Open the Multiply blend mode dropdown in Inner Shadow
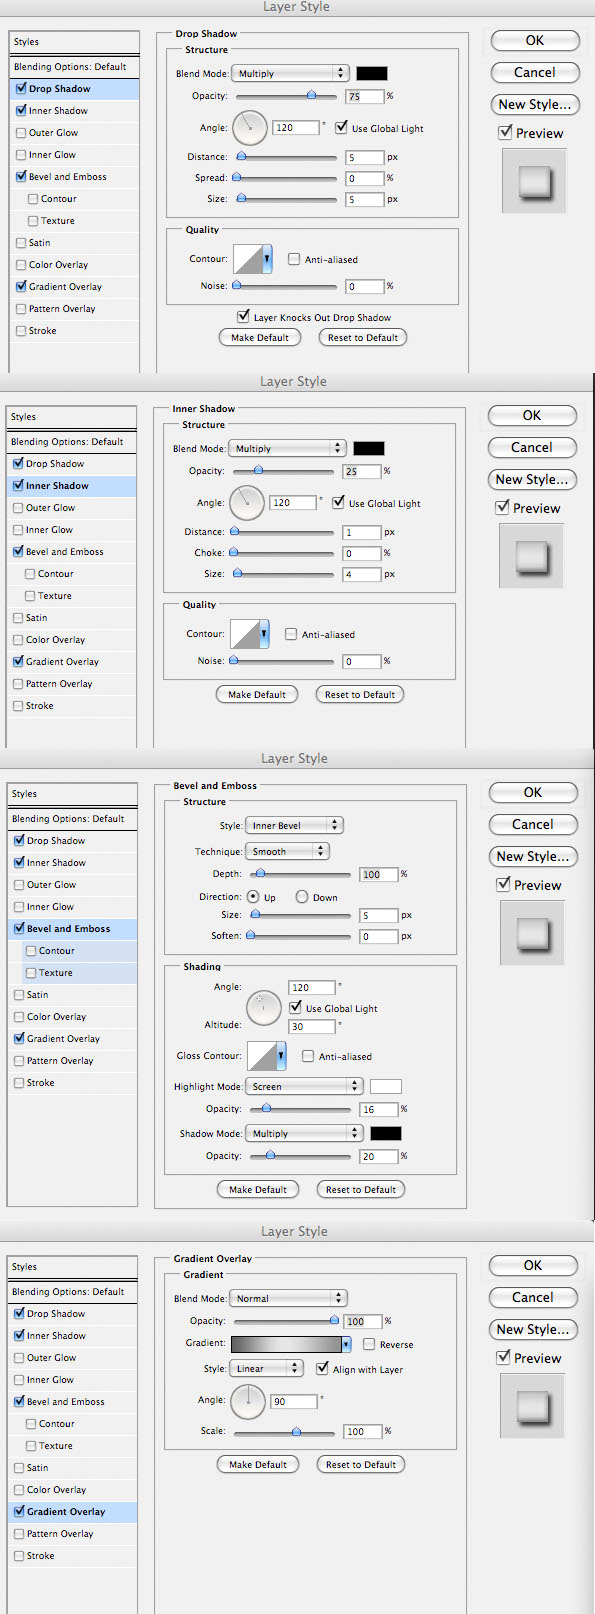The width and height of the screenshot is (595, 1614). (287, 448)
